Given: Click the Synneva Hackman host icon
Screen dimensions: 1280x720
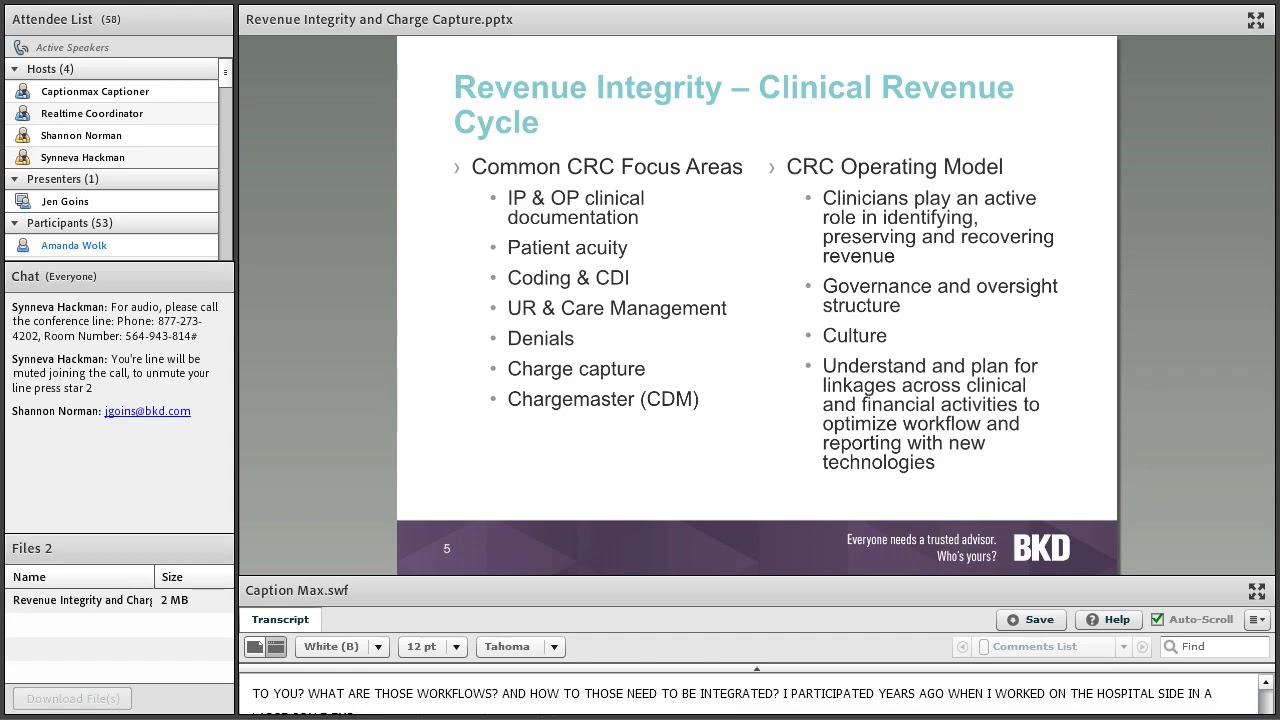Looking at the screenshot, I should pos(23,157).
